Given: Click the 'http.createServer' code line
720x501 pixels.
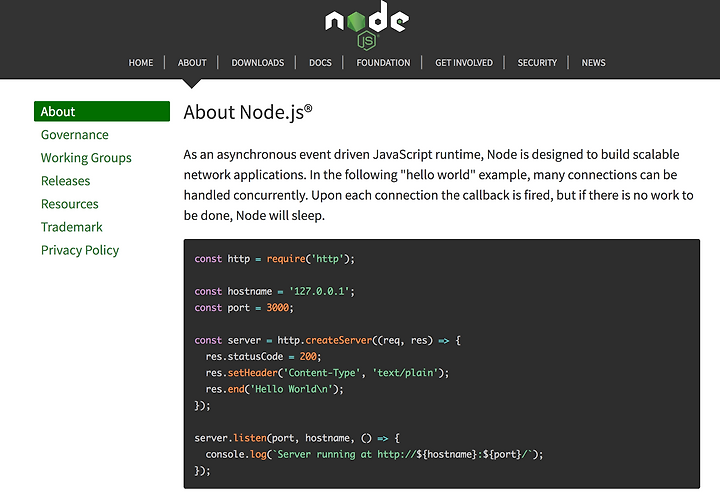Looking at the screenshot, I should tap(327, 340).
